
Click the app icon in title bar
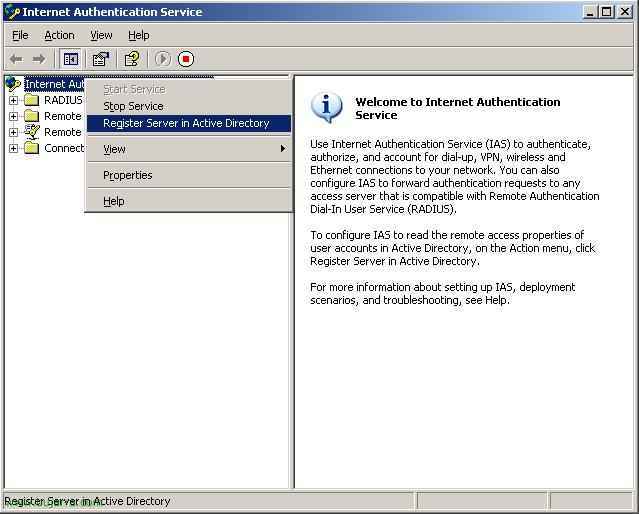(11, 12)
